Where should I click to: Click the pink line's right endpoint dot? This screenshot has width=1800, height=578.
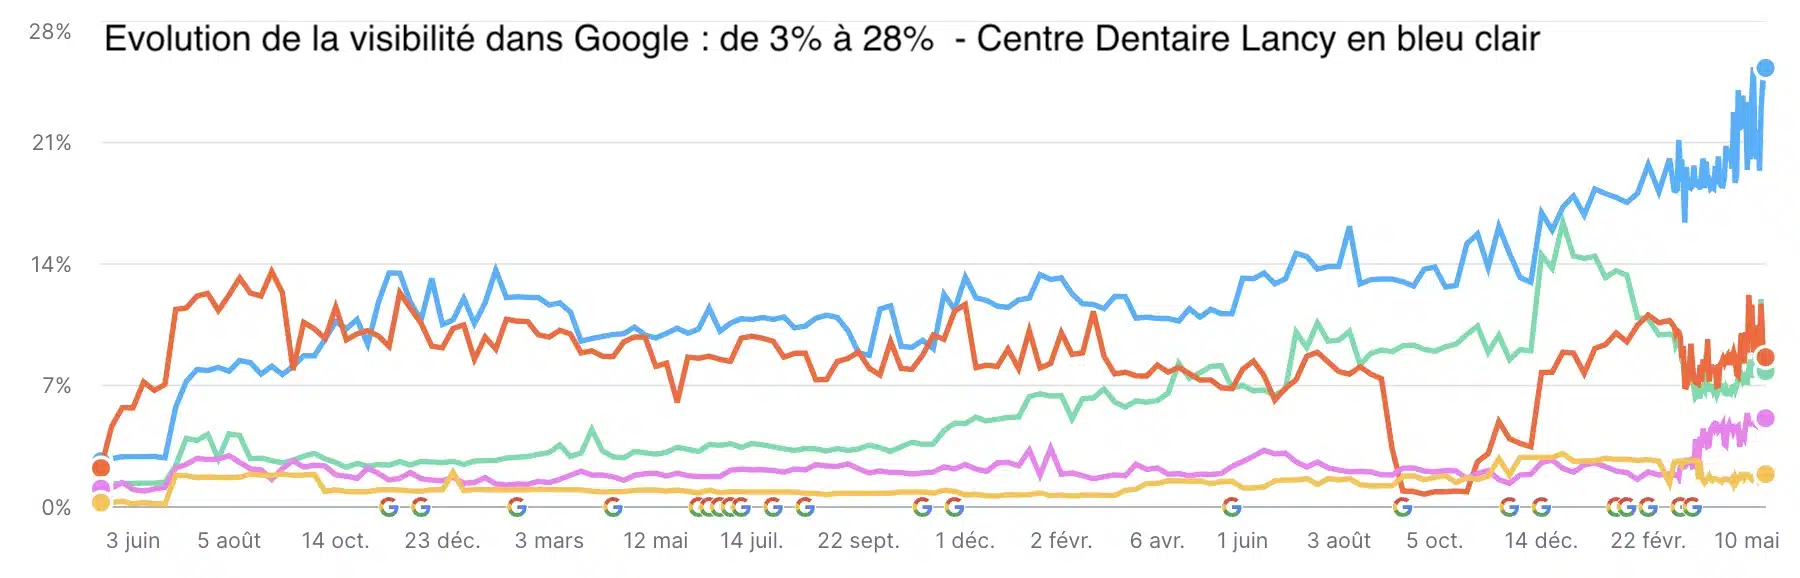coord(1765,418)
